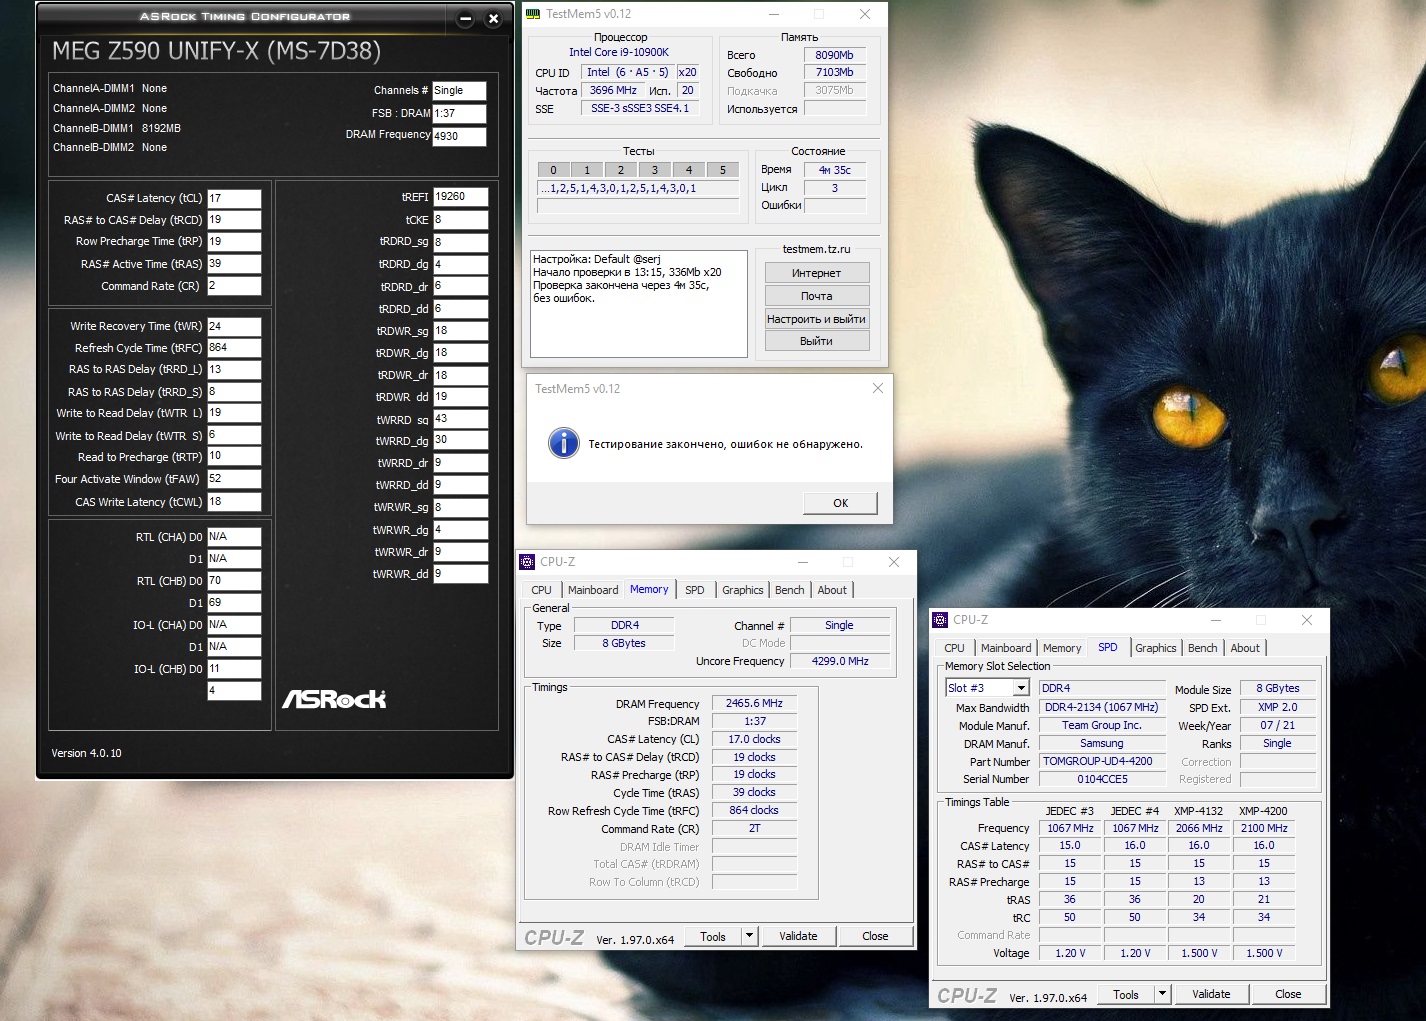1426x1021 pixels.
Task: Open Graphics tab in CPU-Z Timings window
Action: [x=743, y=590]
